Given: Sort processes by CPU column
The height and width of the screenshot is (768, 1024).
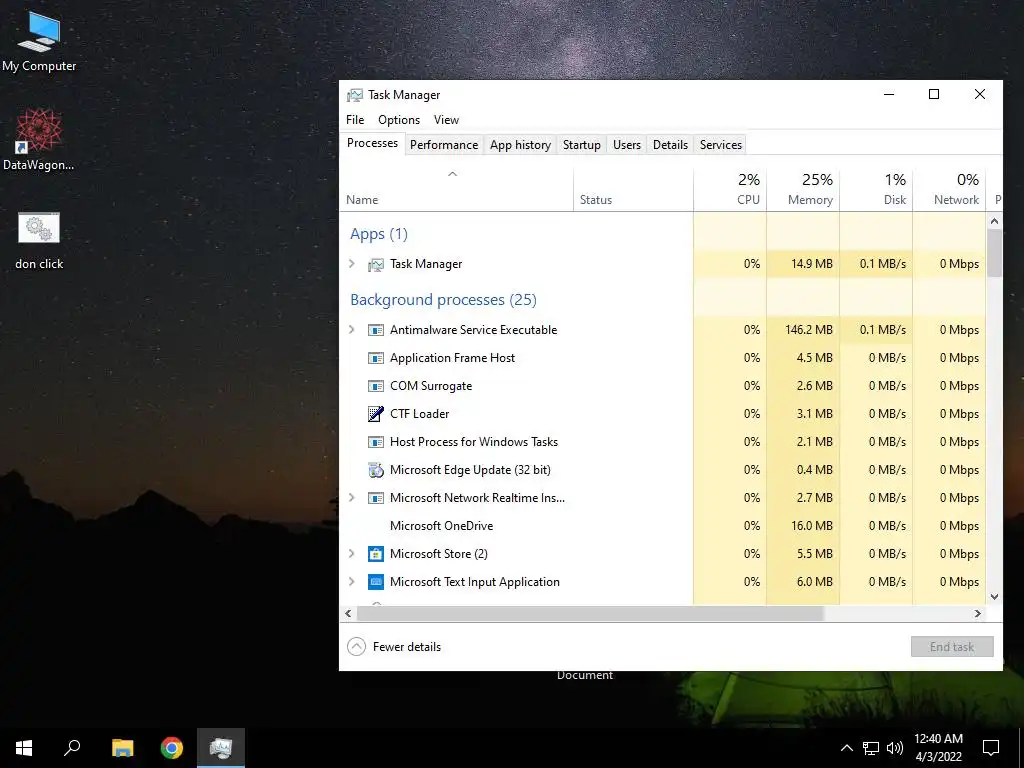Looking at the screenshot, I should pyautogui.click(x=730, y=190).
